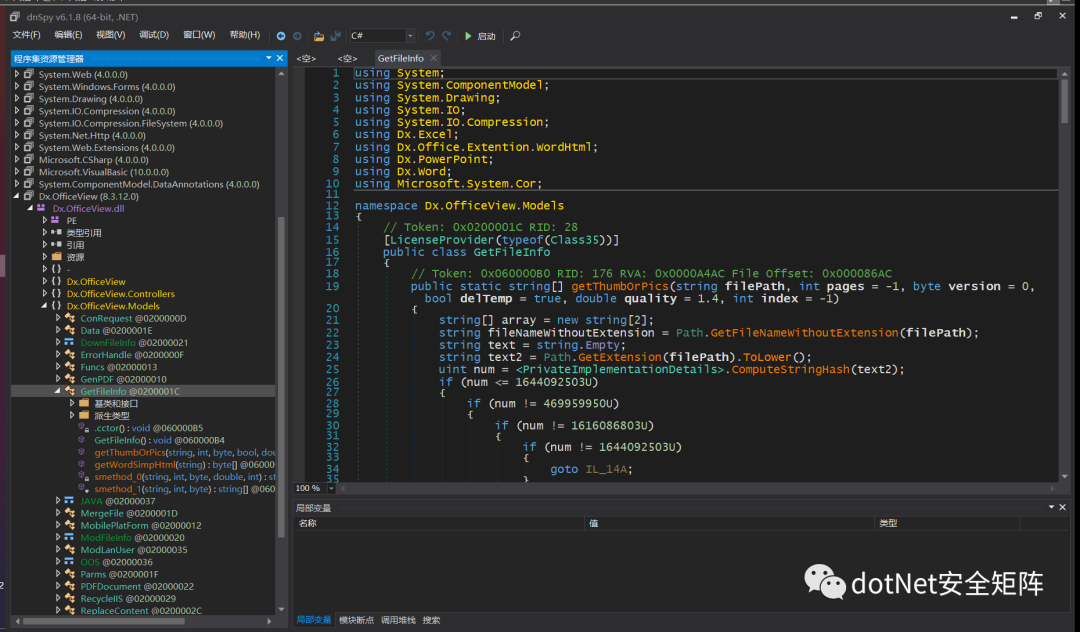
Task: Collapse the GetFileInfo class node
Action: 58,391
